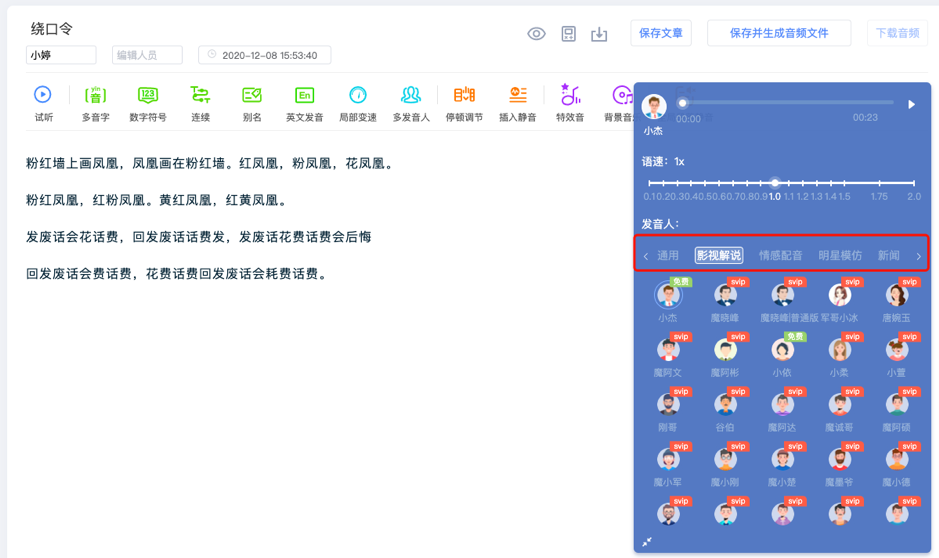Click the 背景音 background music icon

[622, 95]
